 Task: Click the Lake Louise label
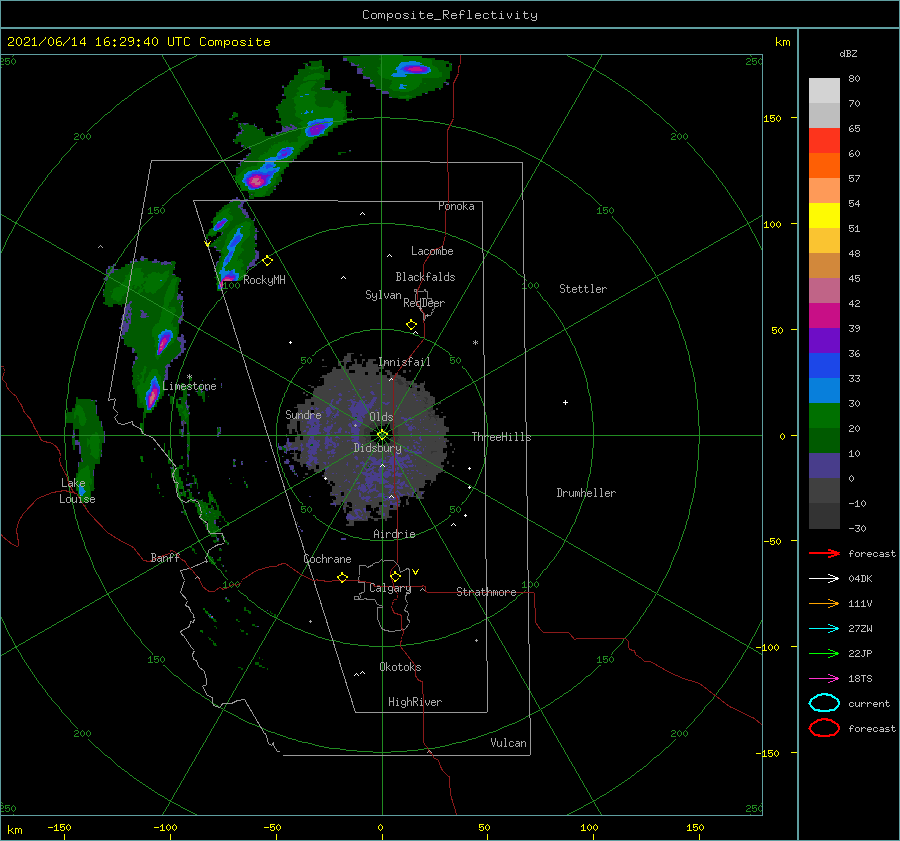click(x=77, y=491)
